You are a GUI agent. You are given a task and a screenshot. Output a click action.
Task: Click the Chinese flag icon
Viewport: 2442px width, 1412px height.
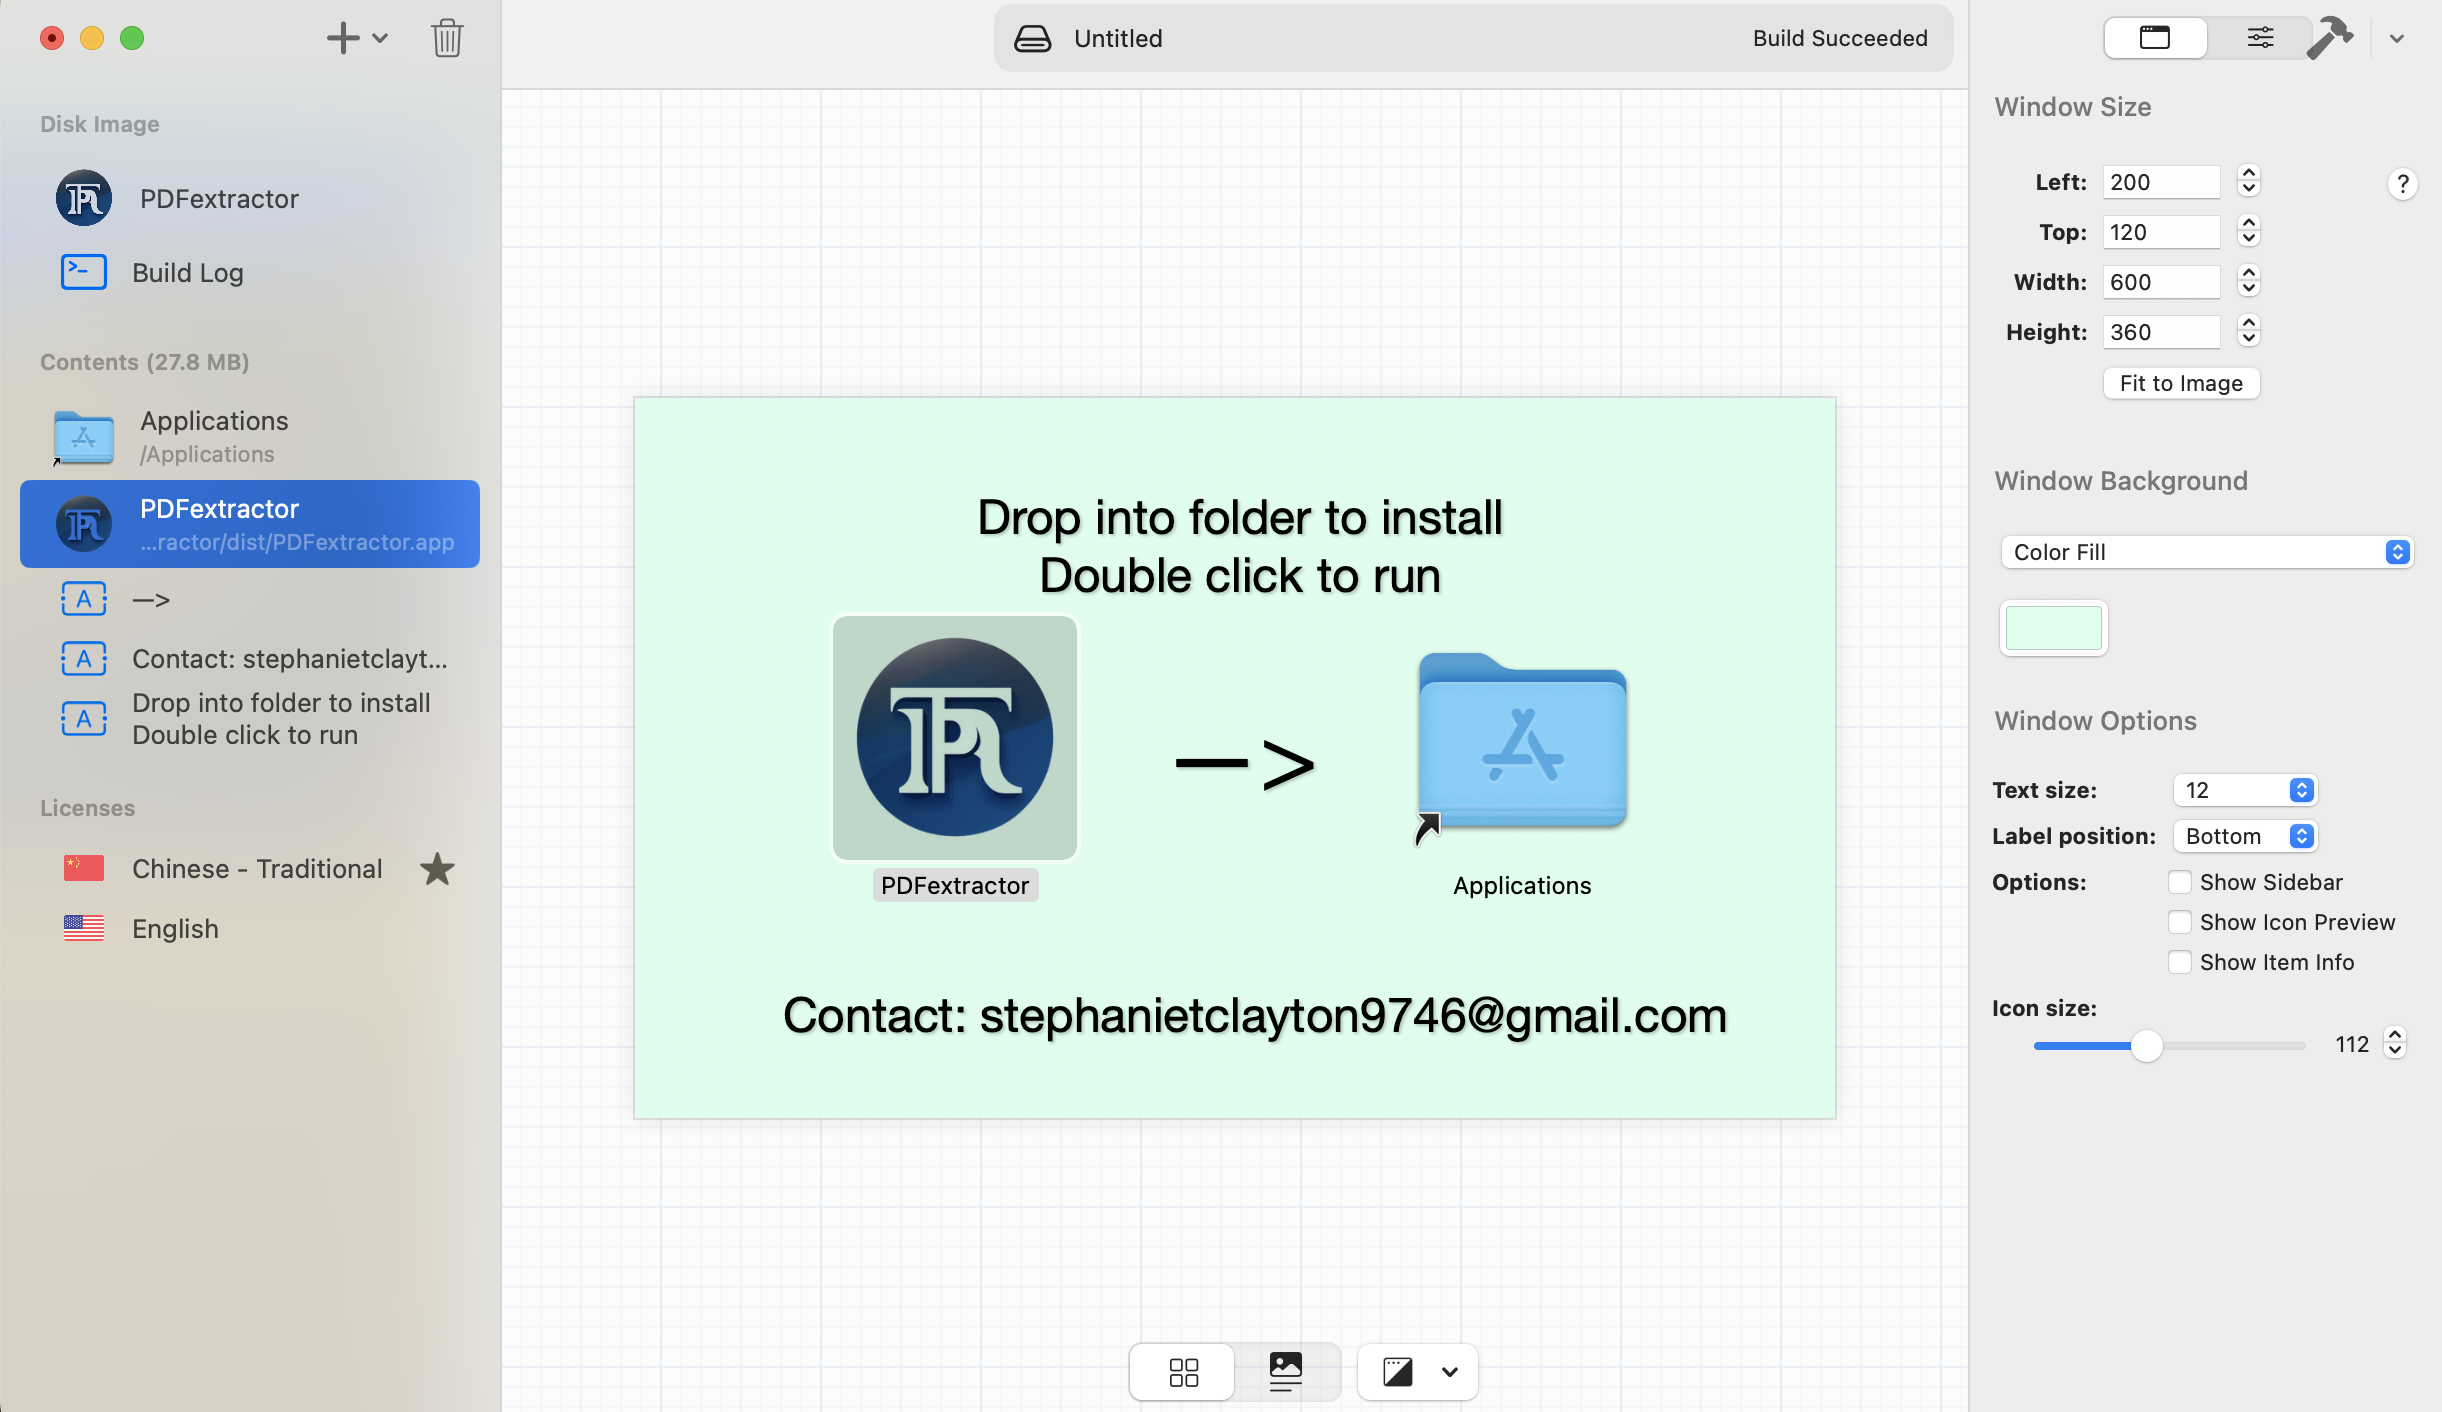(84, 869)
